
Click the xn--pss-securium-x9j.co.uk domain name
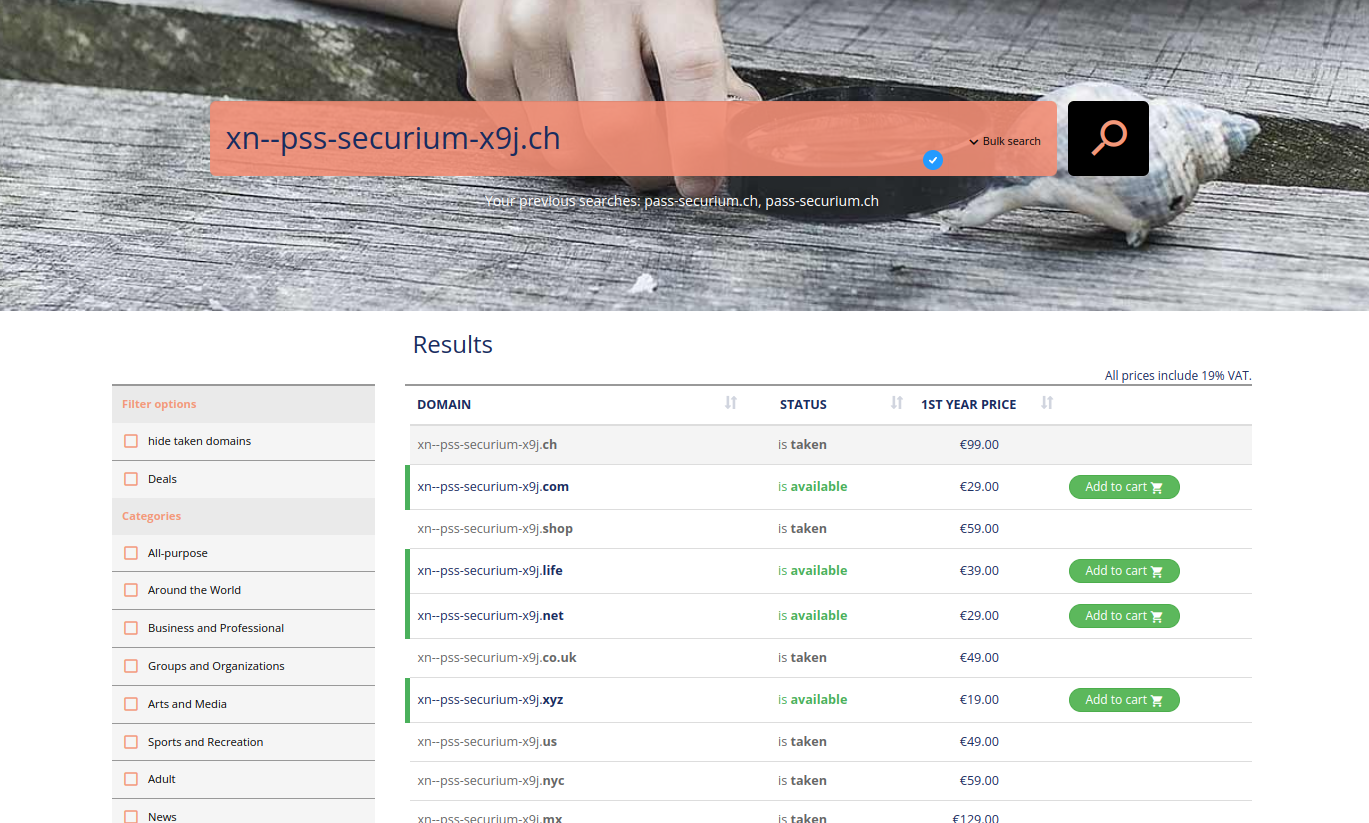tap(497, 658)
